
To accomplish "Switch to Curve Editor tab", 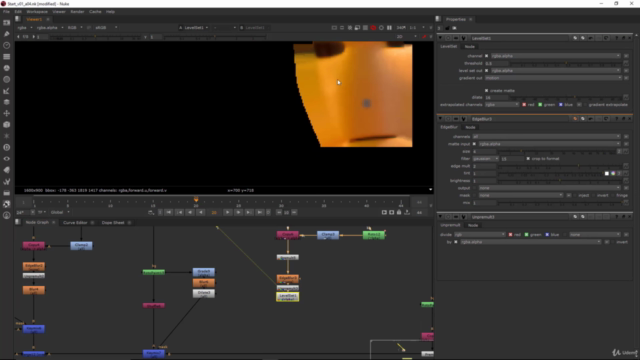I will click(x=75, y=223).
